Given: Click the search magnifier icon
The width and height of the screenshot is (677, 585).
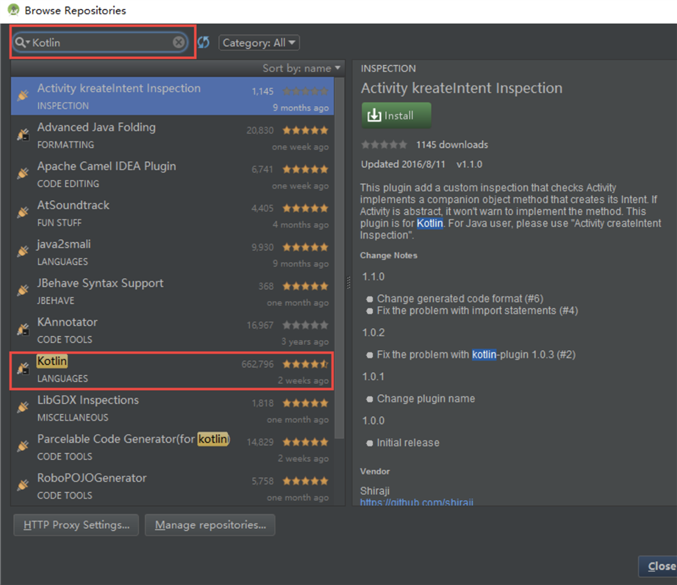Looking at the screenshot, I should (x=21, y=42).
